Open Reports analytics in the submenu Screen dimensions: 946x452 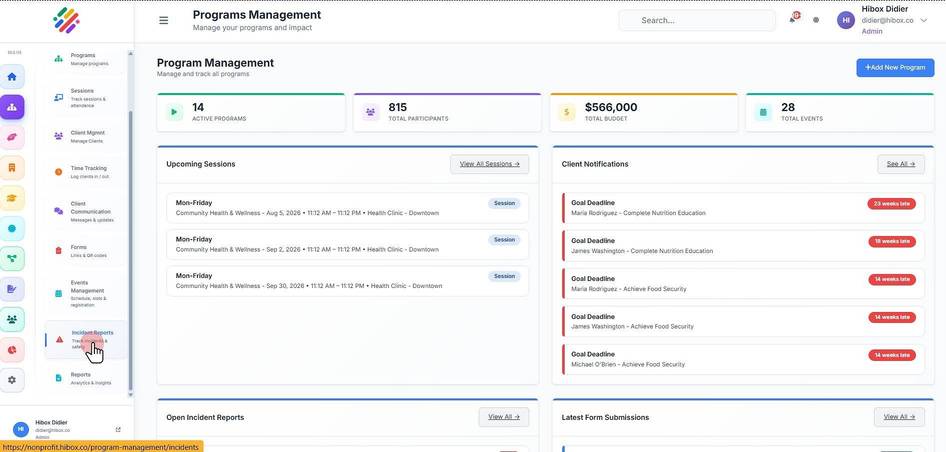[x=86, y=378]
